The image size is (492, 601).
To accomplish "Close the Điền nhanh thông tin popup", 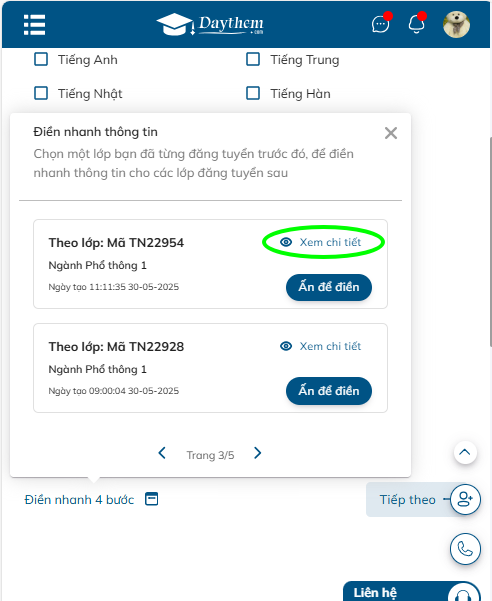I will pyautogui.click(x=391, y=133).
